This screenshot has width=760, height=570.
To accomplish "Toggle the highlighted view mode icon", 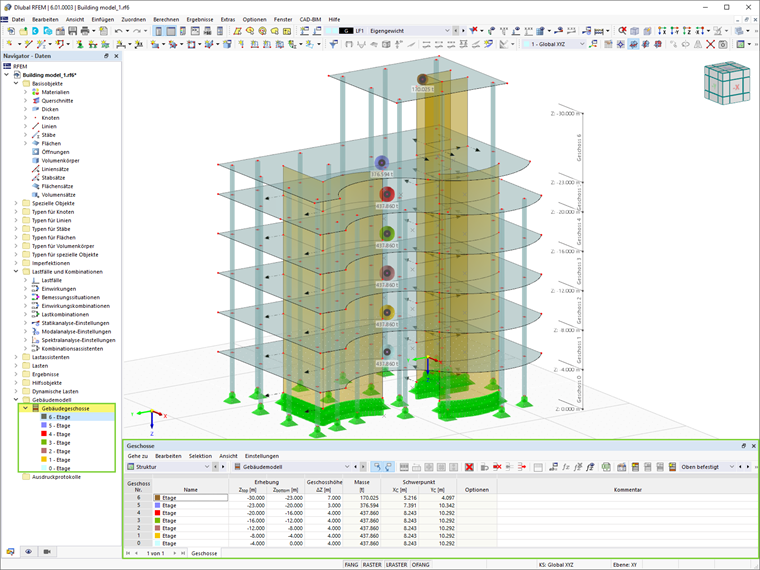I will [633, 44].
